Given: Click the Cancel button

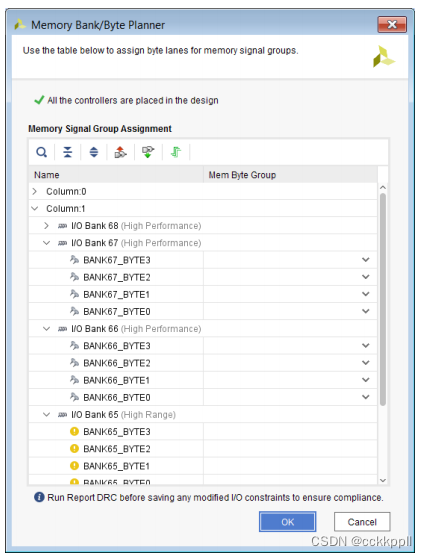Looking at the screenshot, I should coord(362,522).
